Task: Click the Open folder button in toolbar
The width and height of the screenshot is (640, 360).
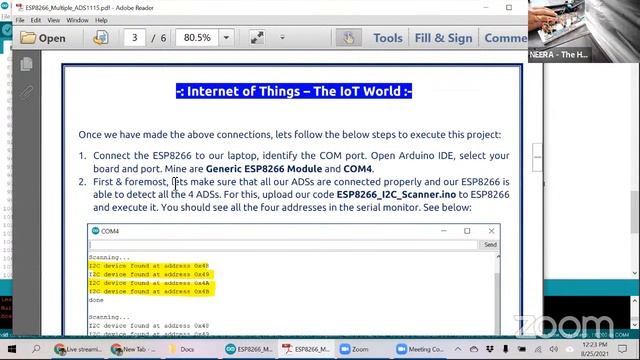Action: (43, 38)
